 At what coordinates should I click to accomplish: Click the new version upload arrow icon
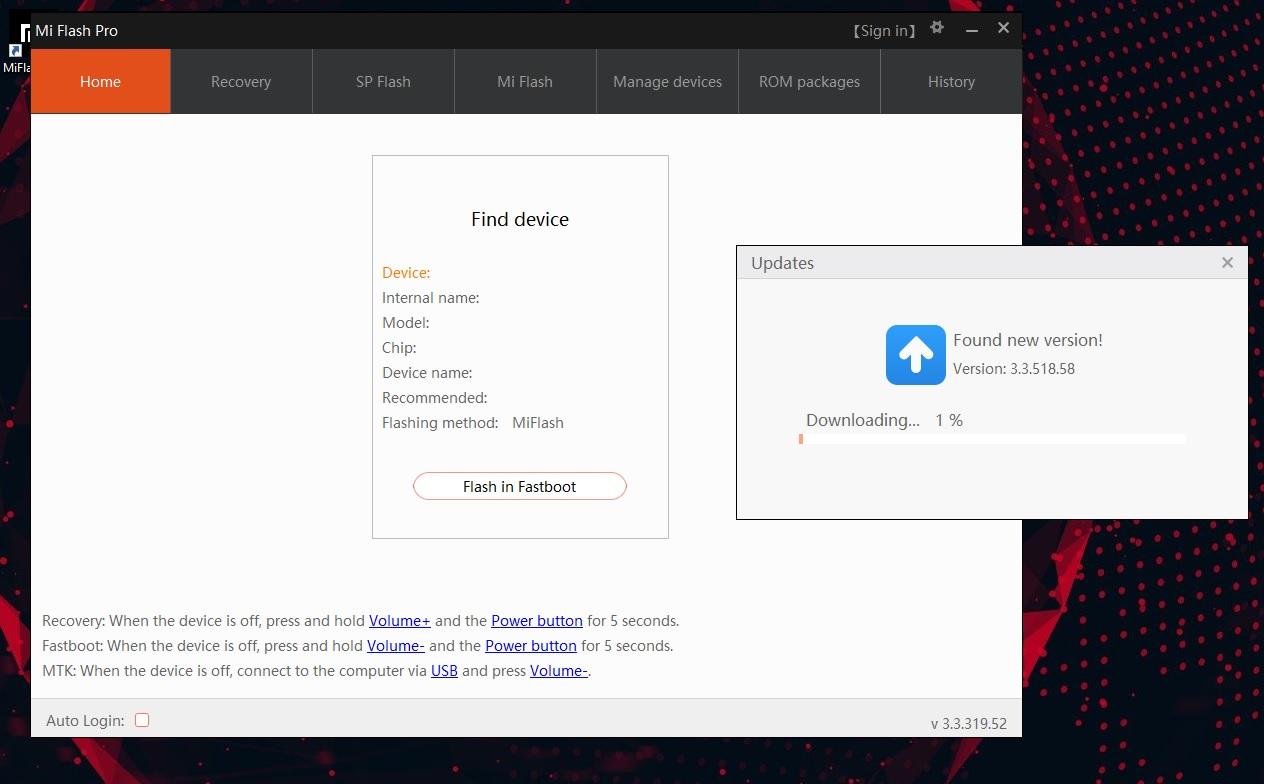point(914,354)
